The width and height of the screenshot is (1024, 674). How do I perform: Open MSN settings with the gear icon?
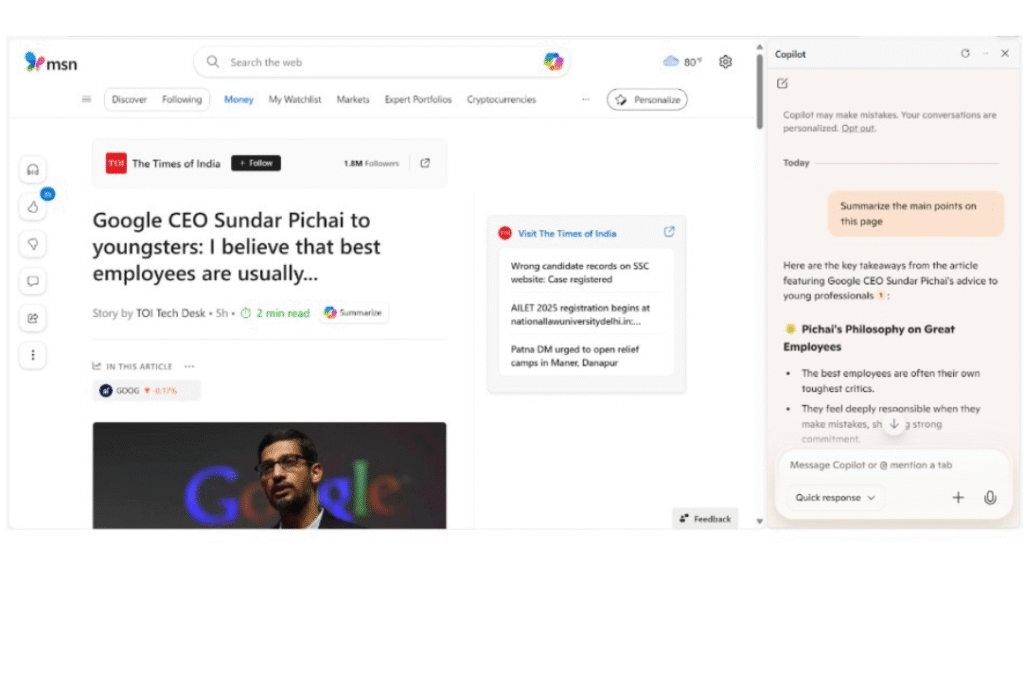725,61
